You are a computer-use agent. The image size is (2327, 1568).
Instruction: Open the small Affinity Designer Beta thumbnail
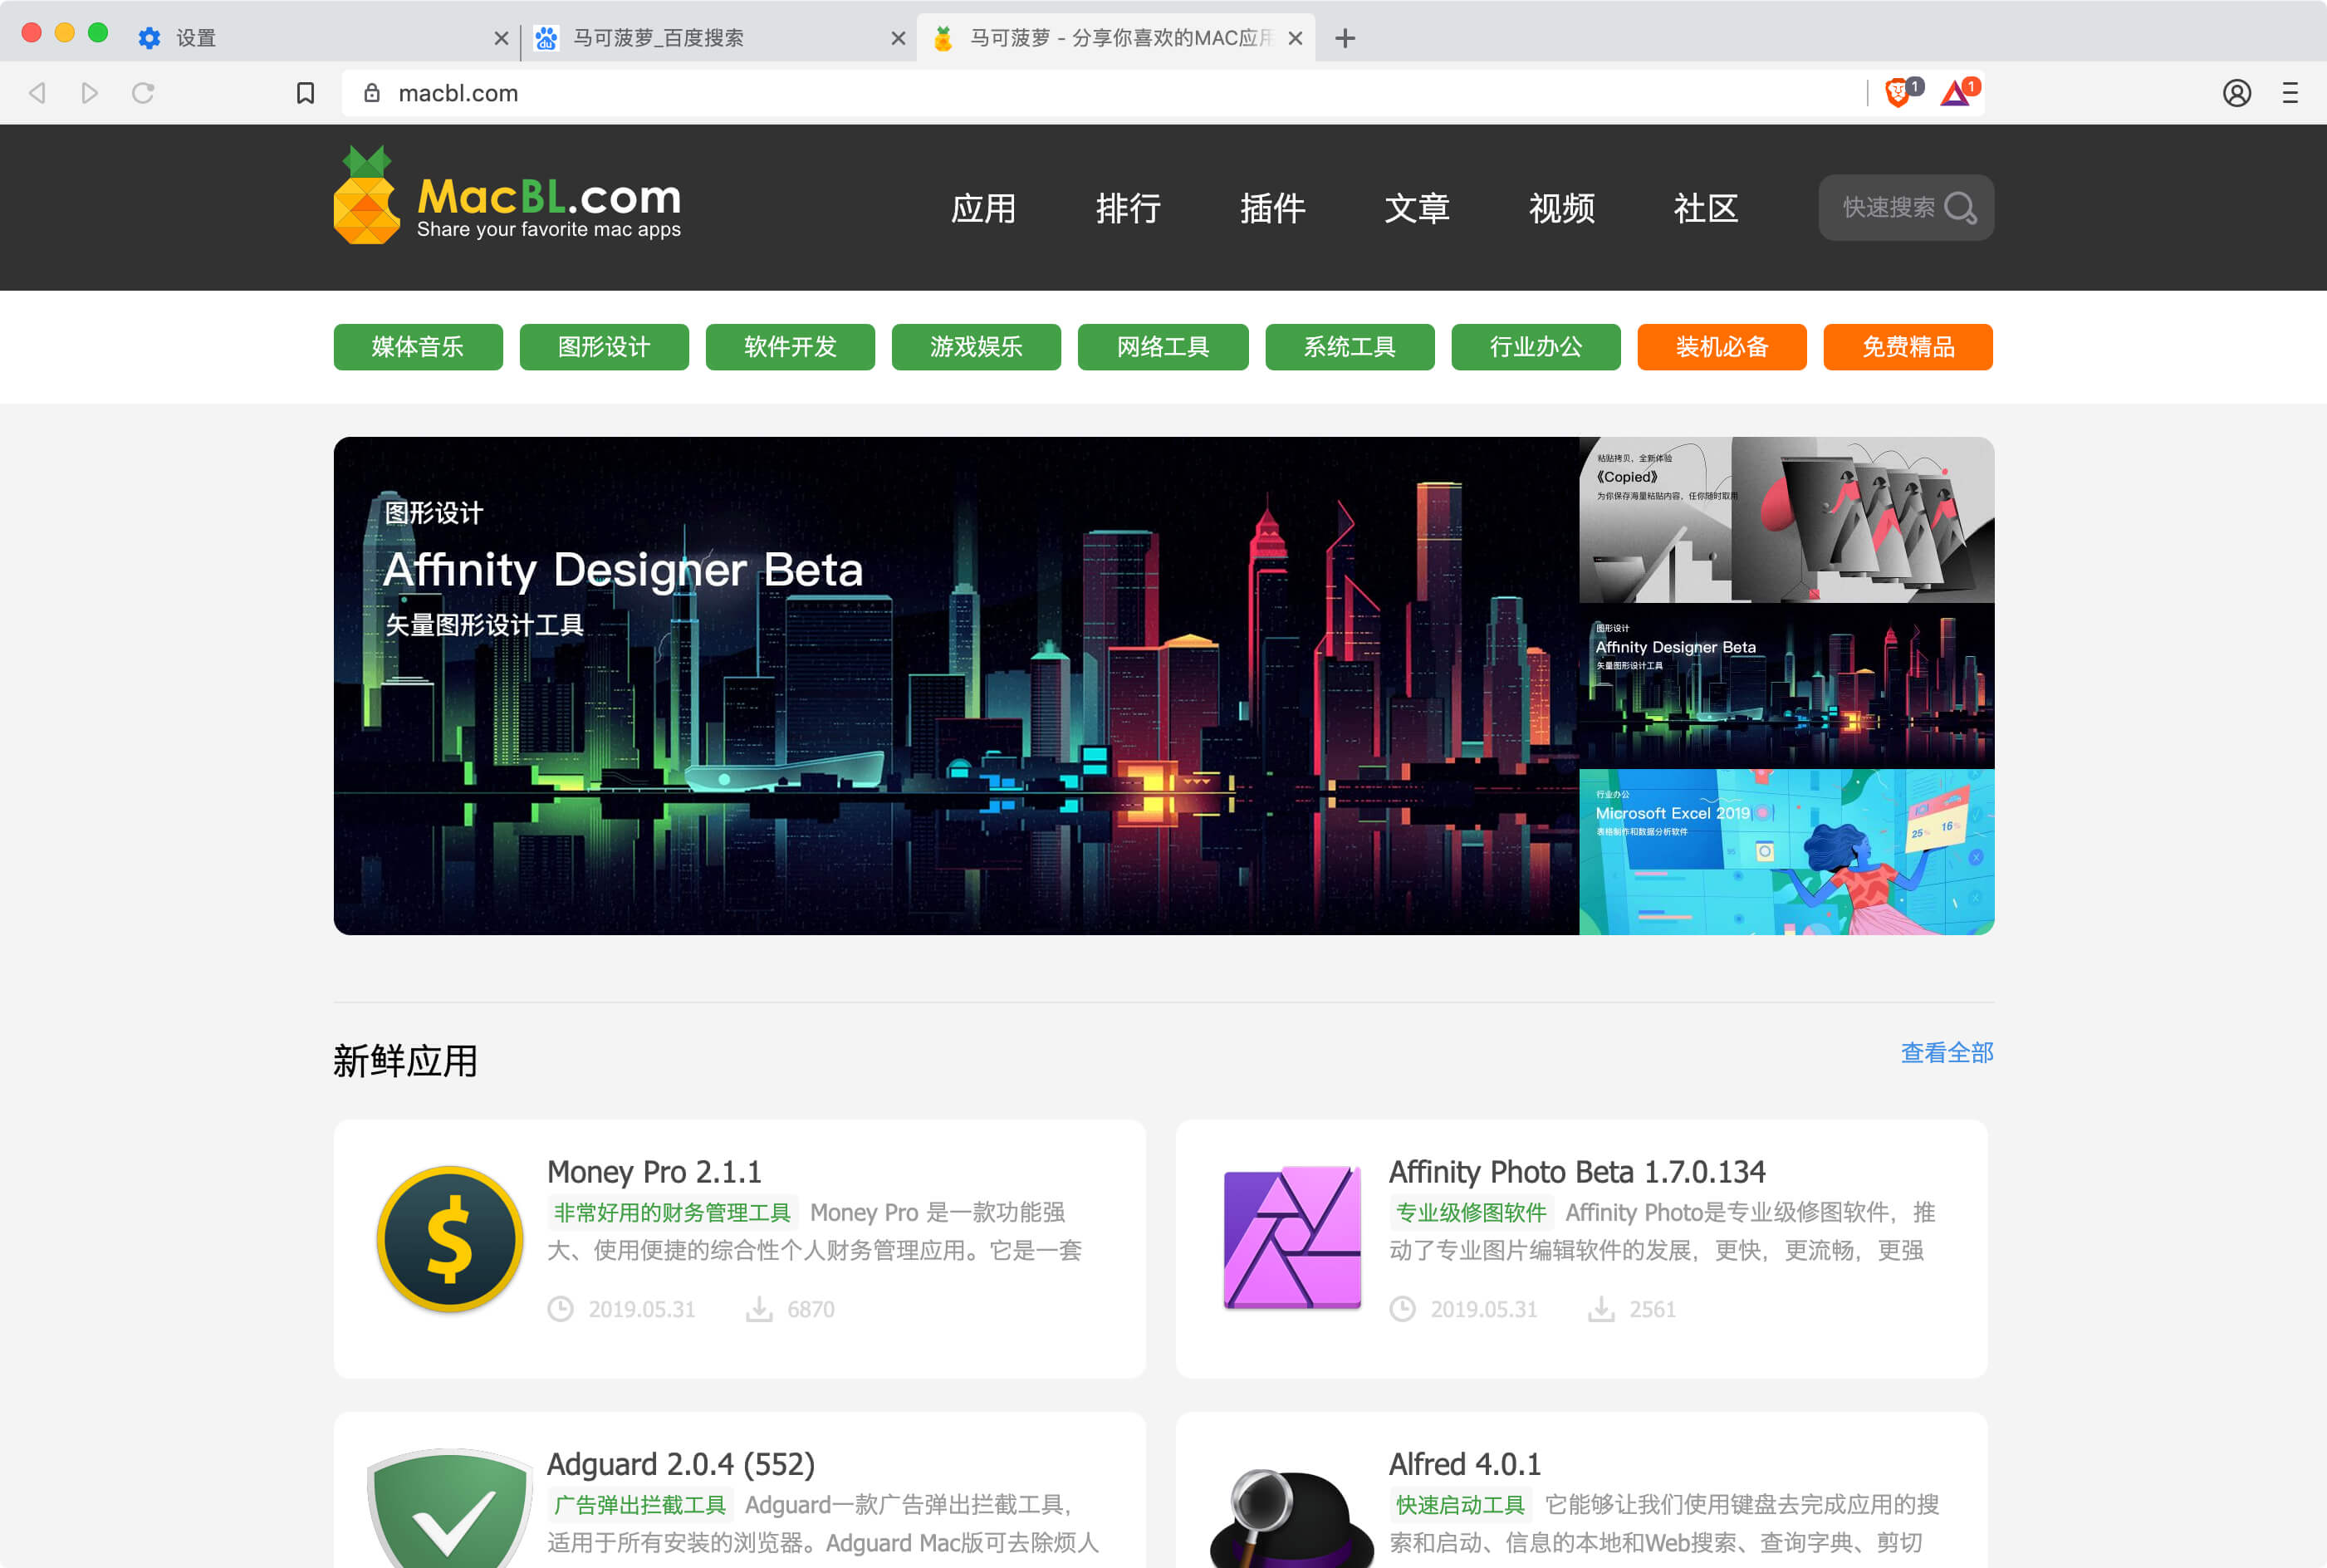pyautogui.click(x=1787, y=686)
